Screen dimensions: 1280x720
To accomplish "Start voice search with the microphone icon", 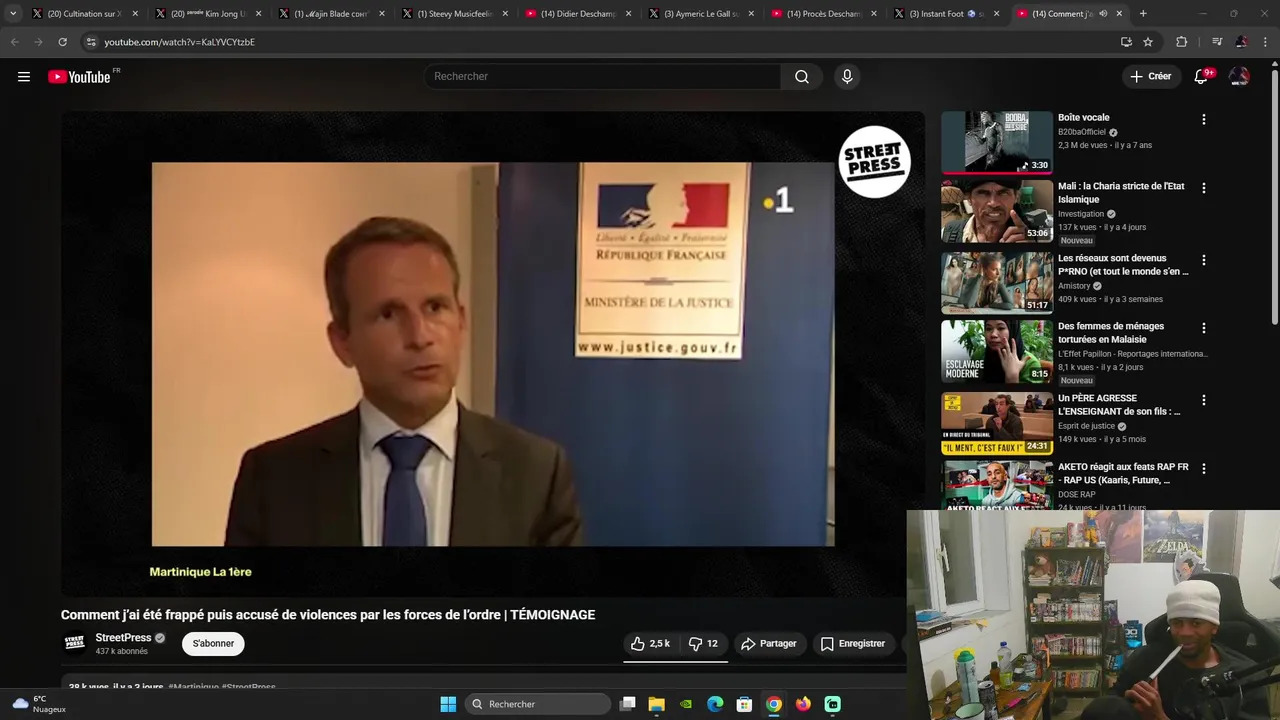I will [847, 77].
